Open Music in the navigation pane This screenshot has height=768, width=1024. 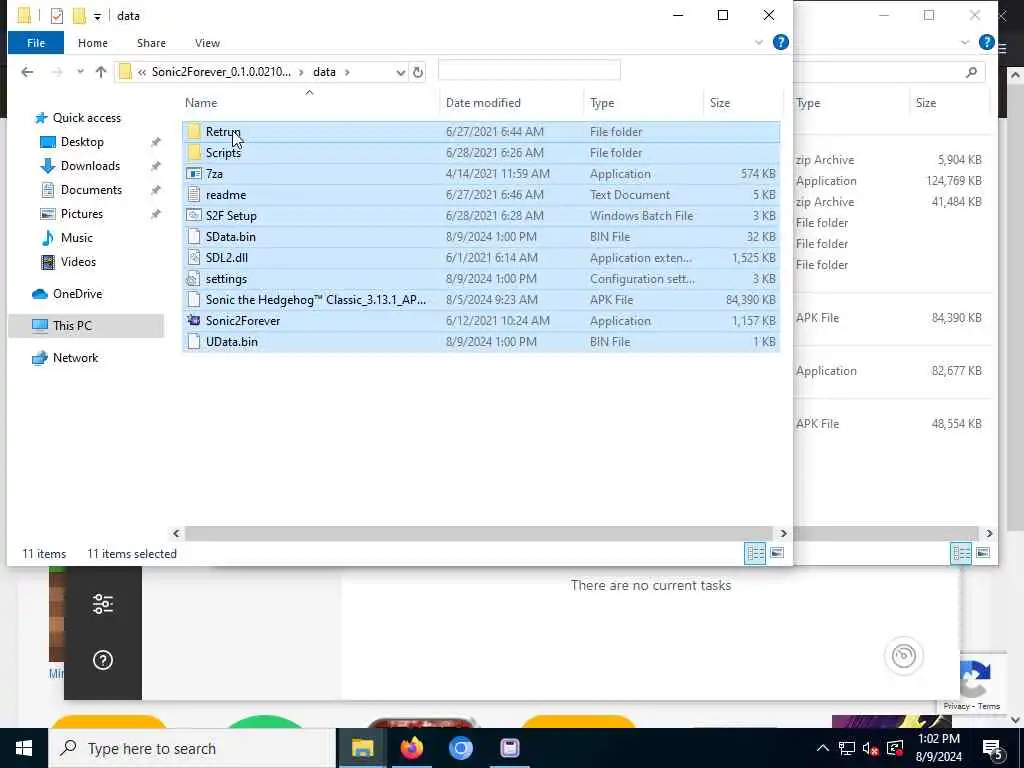click(76, 238)
